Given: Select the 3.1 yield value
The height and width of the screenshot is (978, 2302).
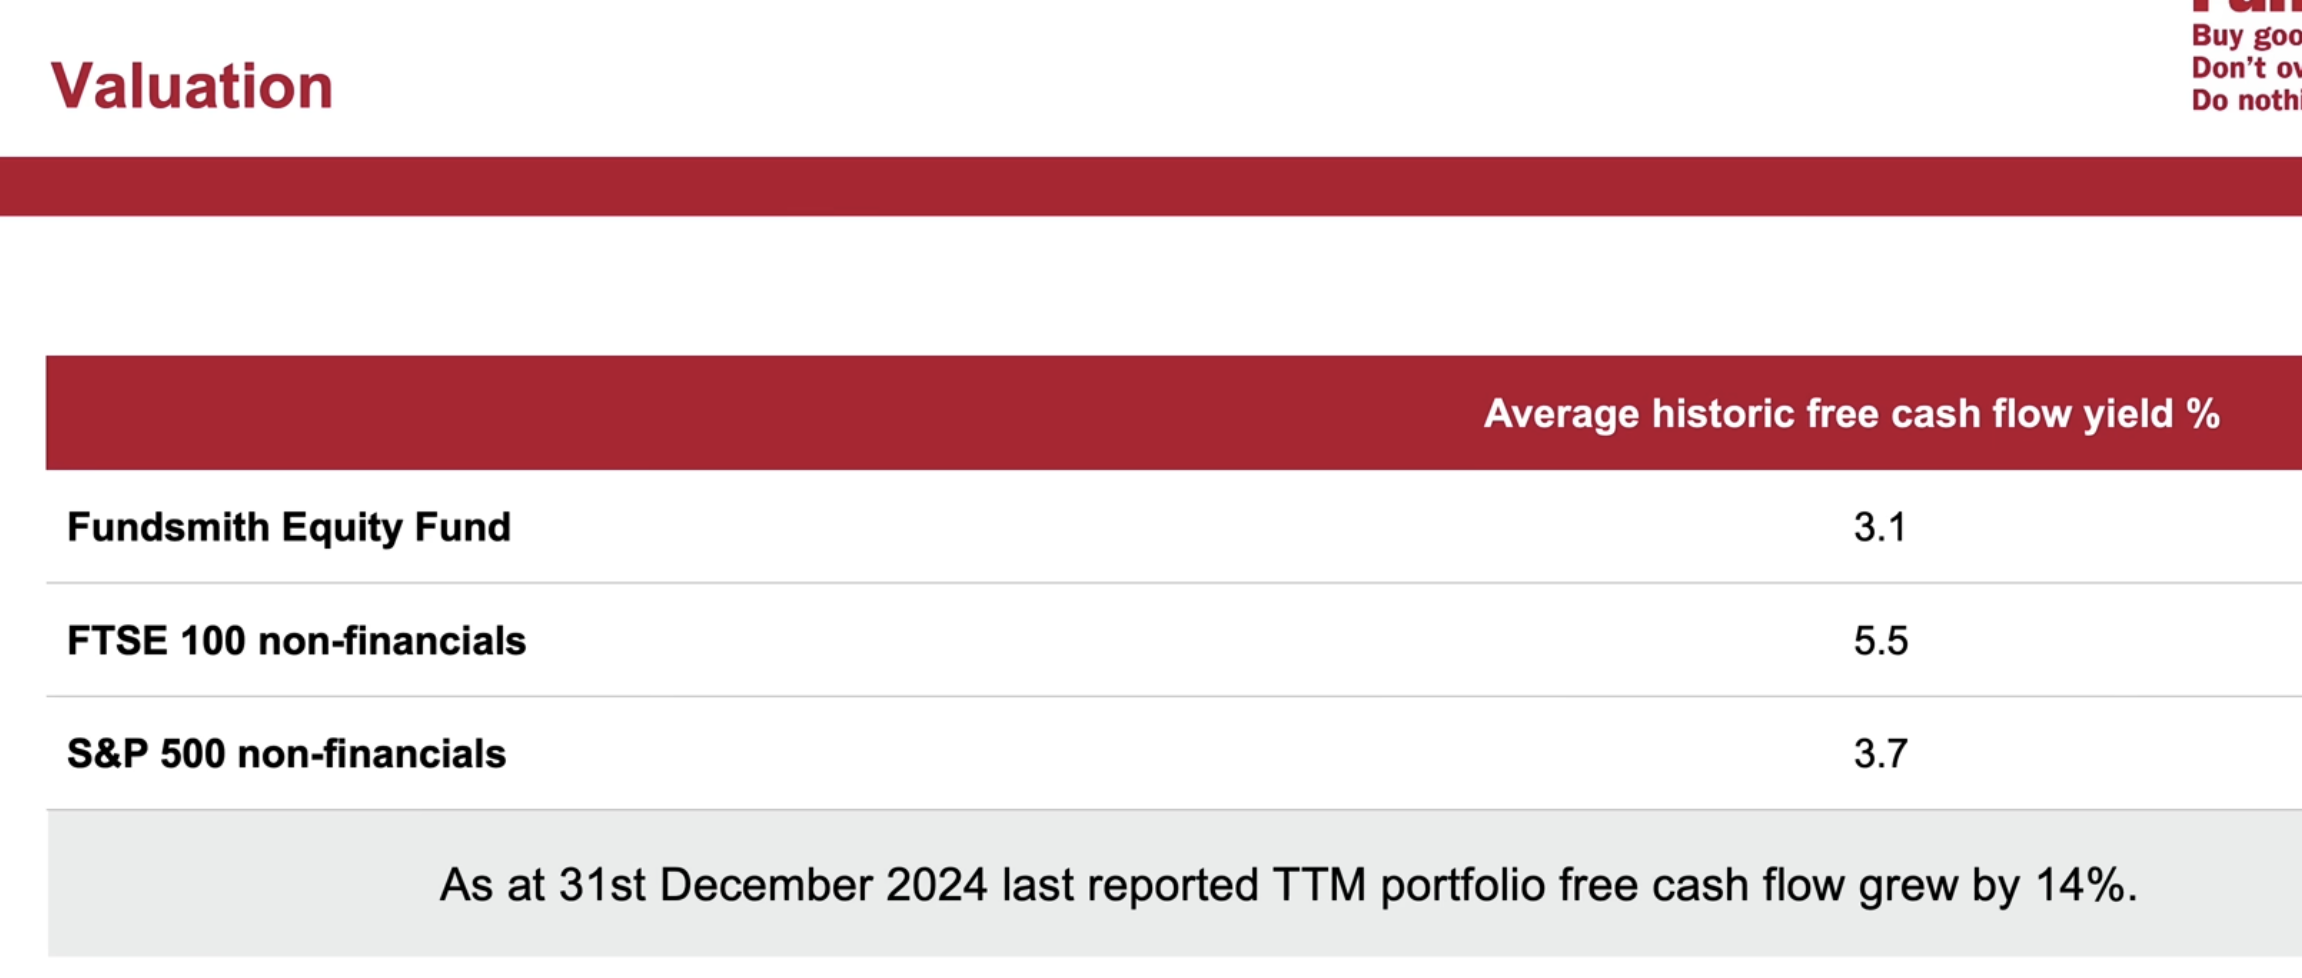Looking at the screenshot, I should pos(1879,527).
